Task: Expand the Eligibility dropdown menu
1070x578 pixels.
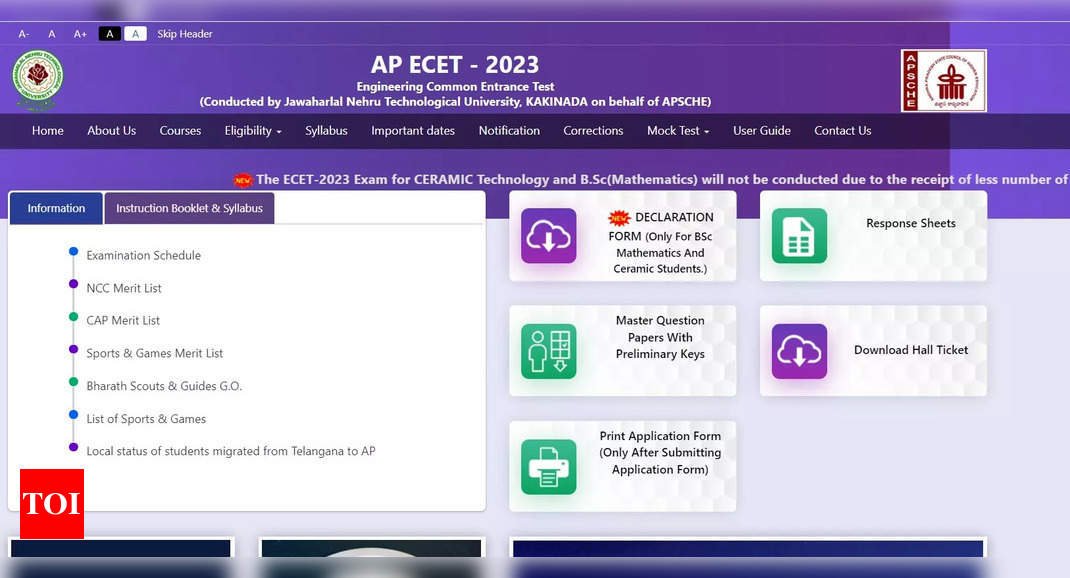Action: (x=252, y=130)
